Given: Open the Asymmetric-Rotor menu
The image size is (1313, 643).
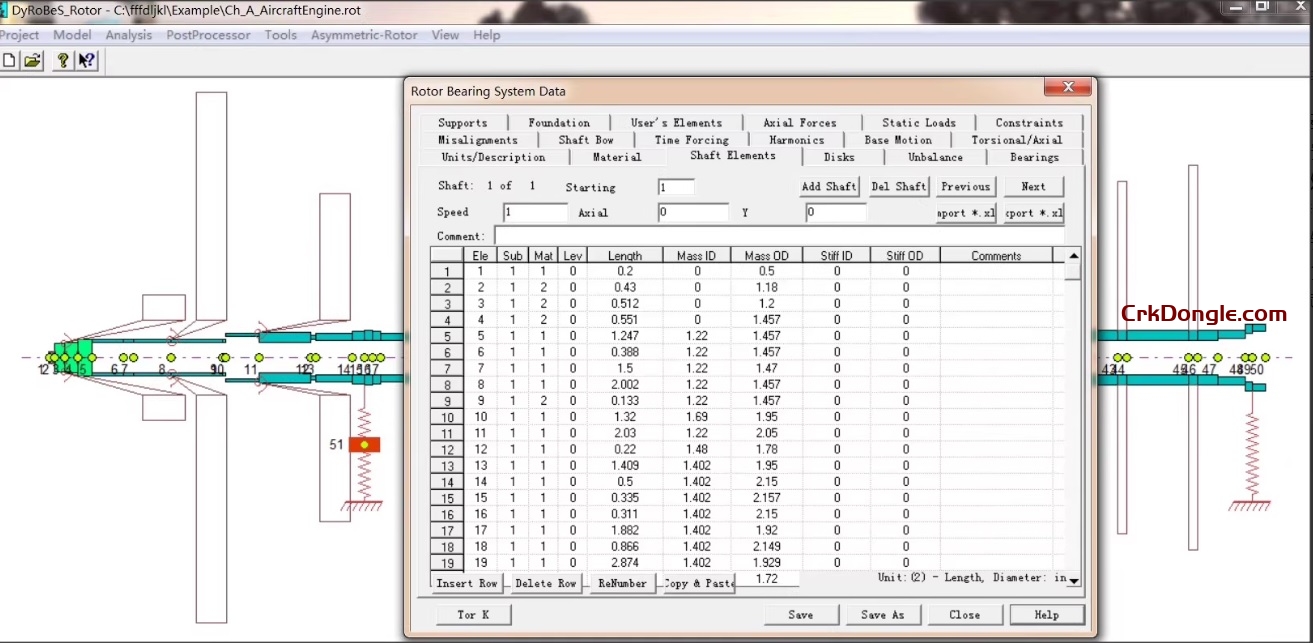Looking at the screenshot, I should click(364, 34).
